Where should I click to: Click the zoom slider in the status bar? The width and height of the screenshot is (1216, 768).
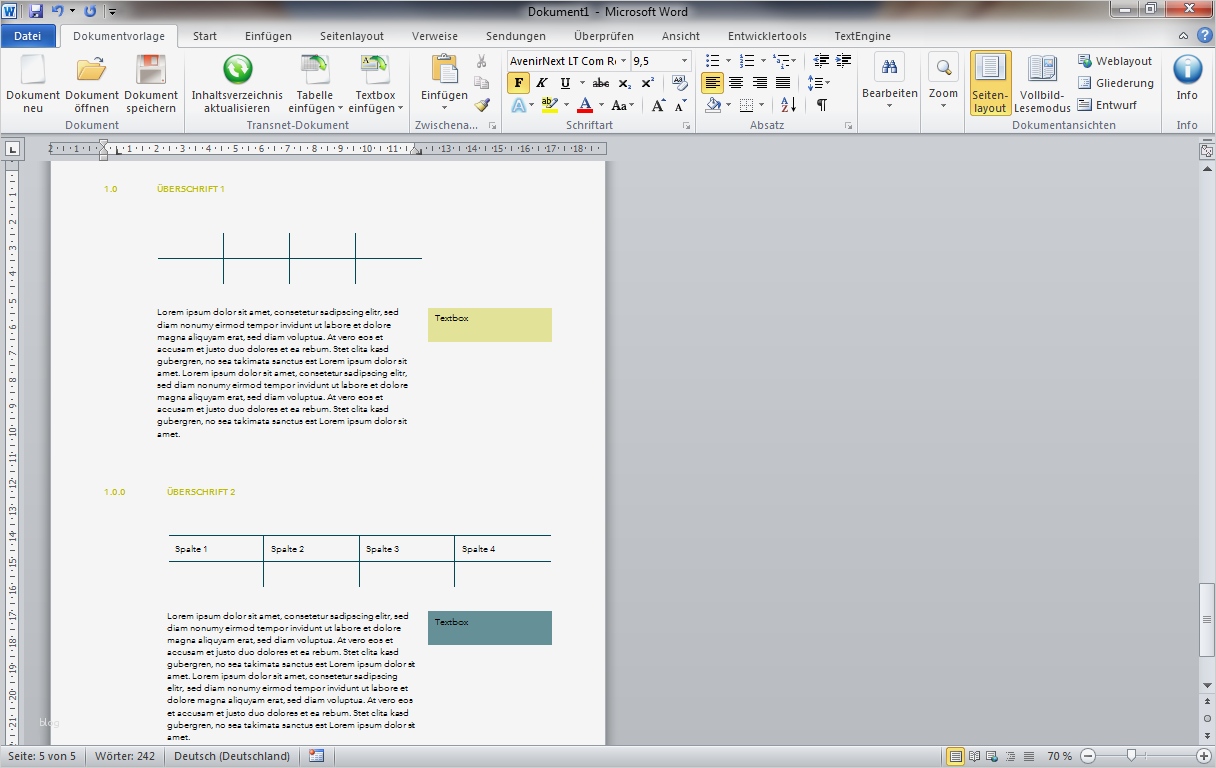point(1131,756)
